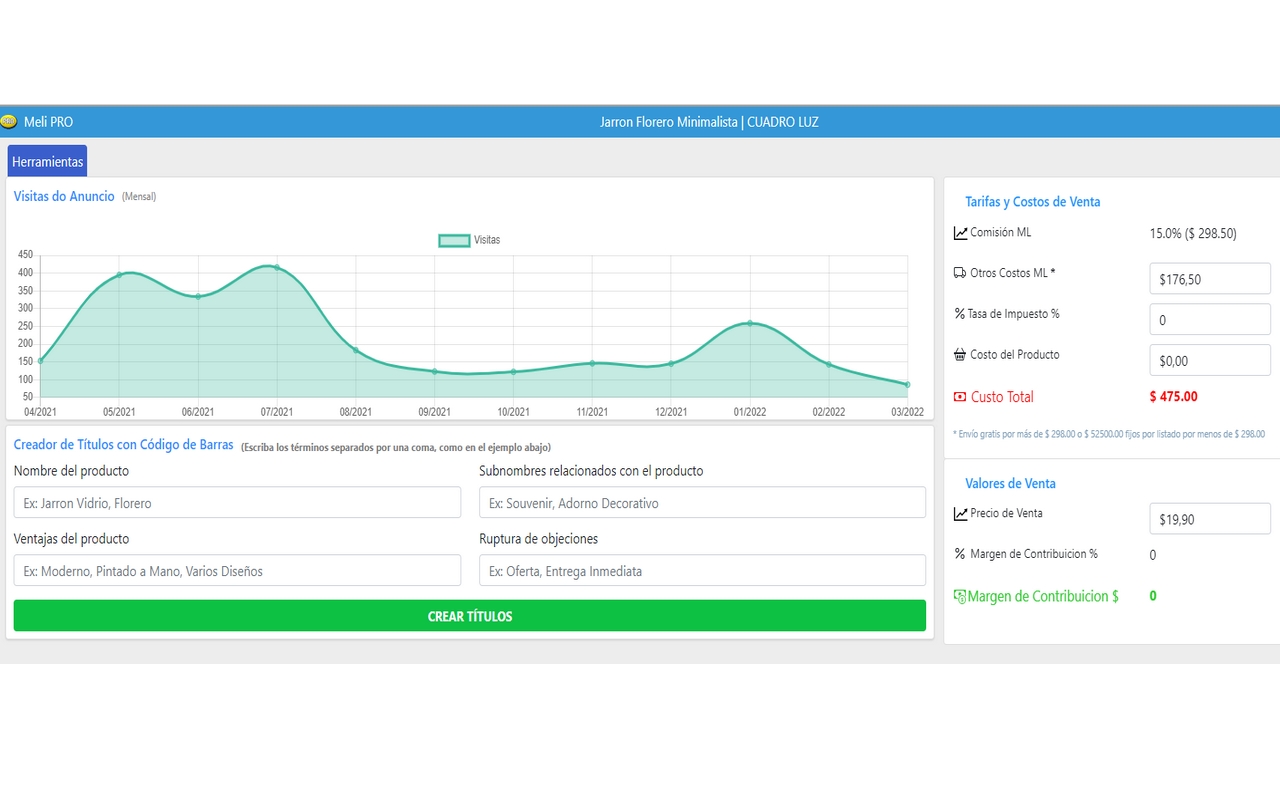Screen dimensions: 1280x800
Task: Click the Comisión ML chart icon
Action: point(960,233)
